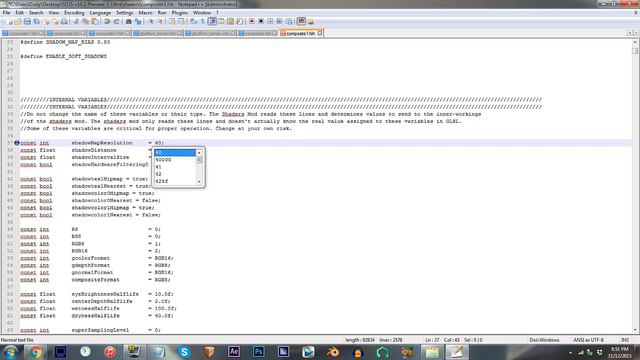Open the Document Map toolbar icon
The image size is (640, 360).
[x=230, y=21]
